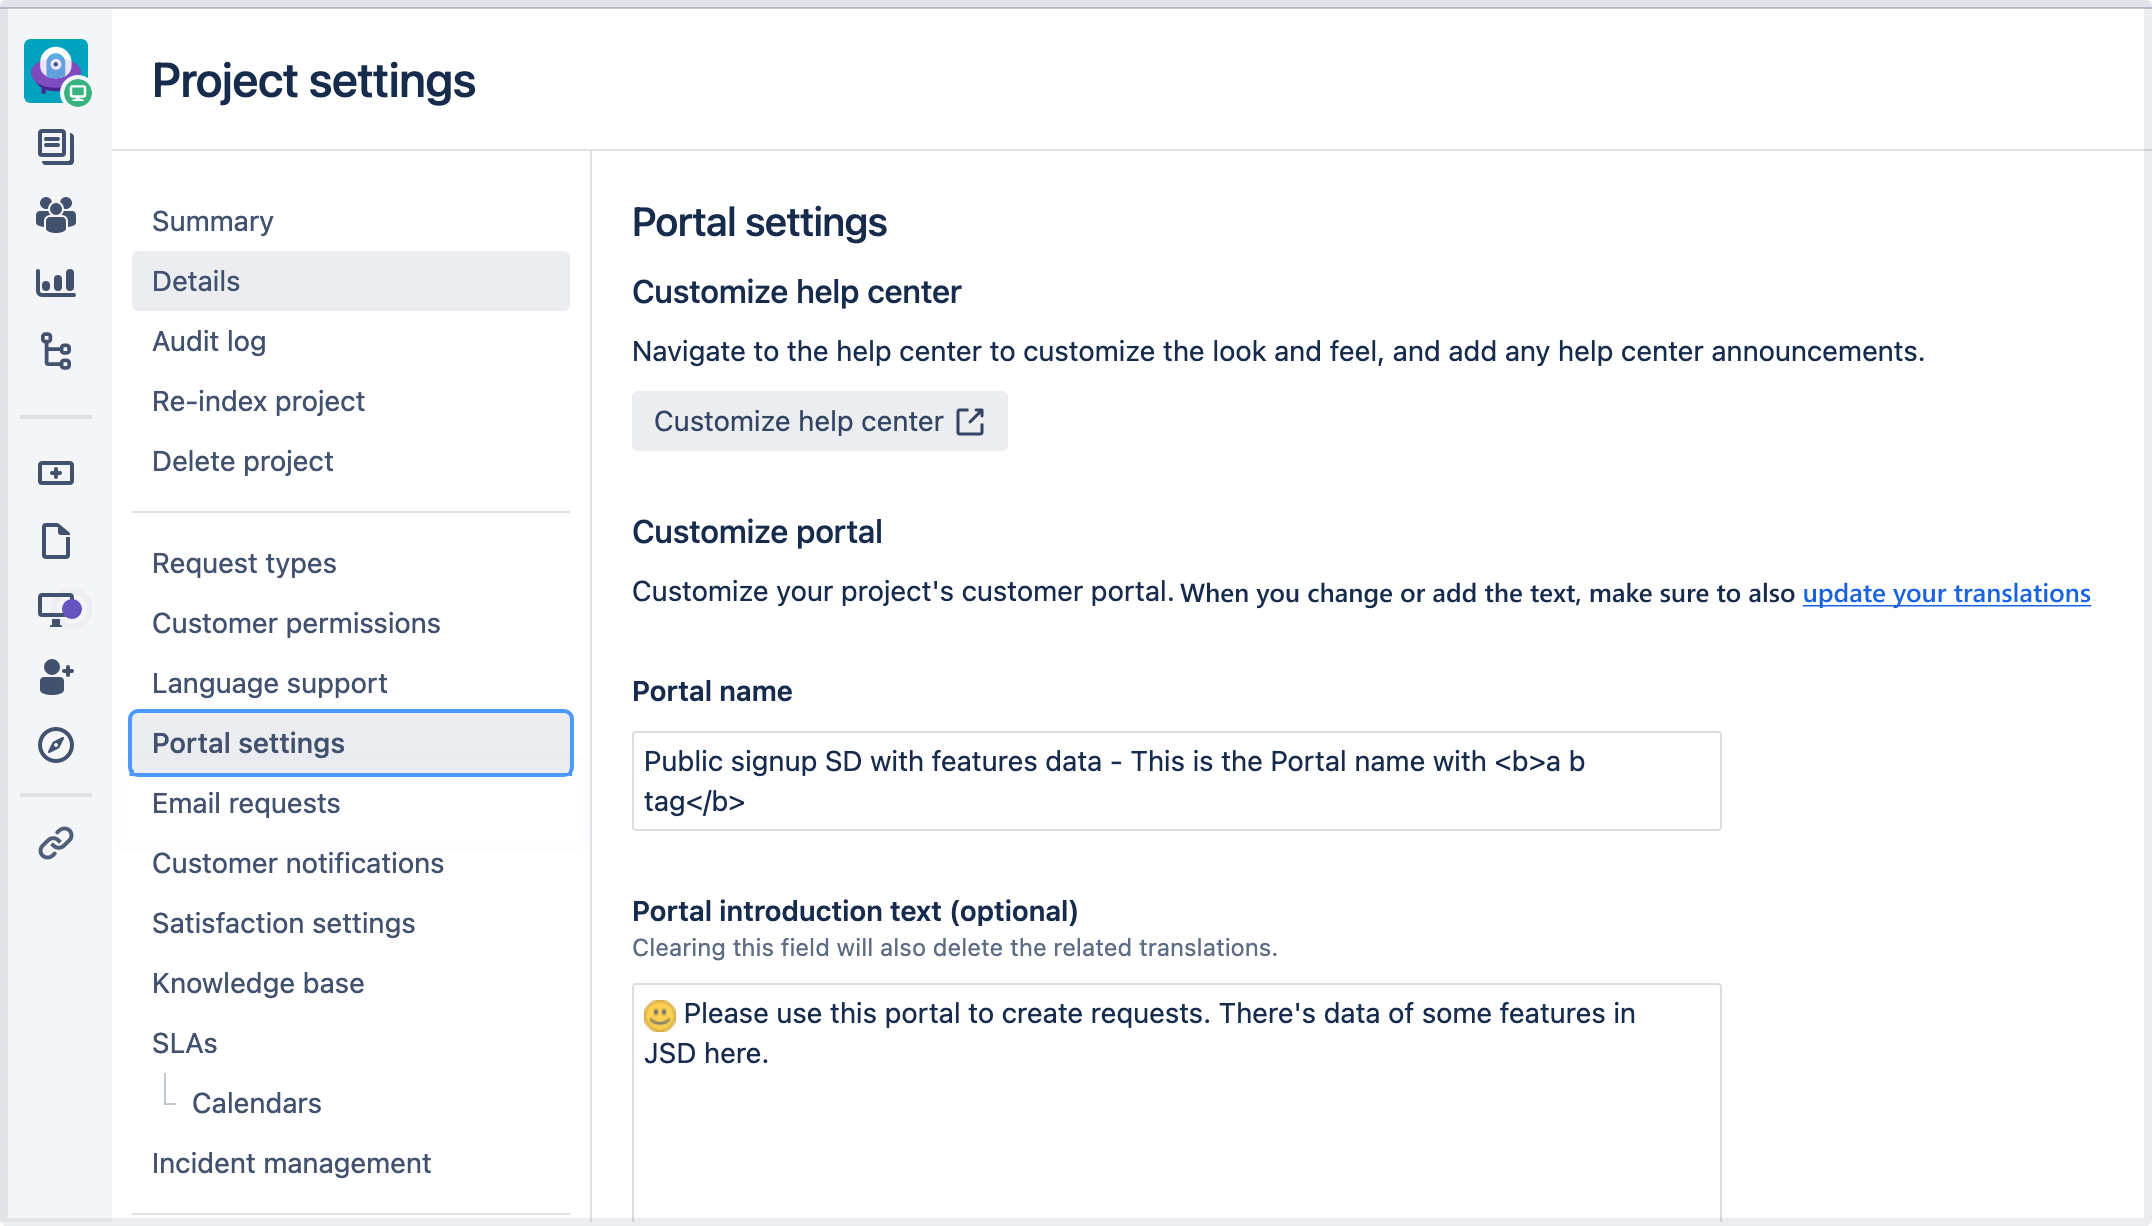
Task: Open the blank page document icon
Action: 56,541
